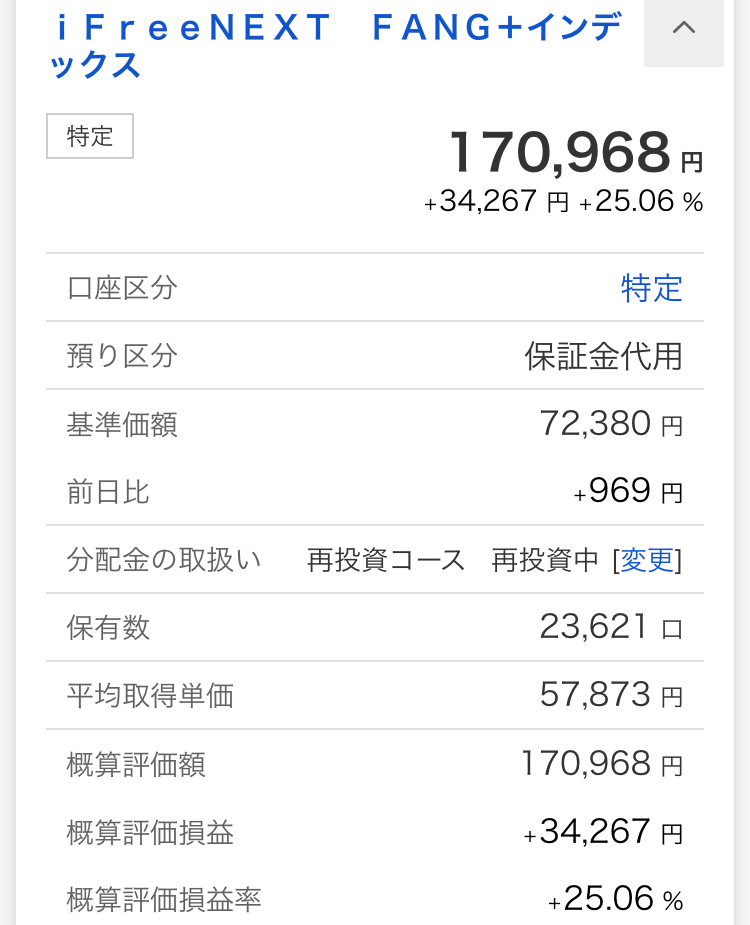Image resolution: width=750 pixels, height=925 pixels.
Task: Click the boxed 特定 account tag
Action: click(90, 136)
